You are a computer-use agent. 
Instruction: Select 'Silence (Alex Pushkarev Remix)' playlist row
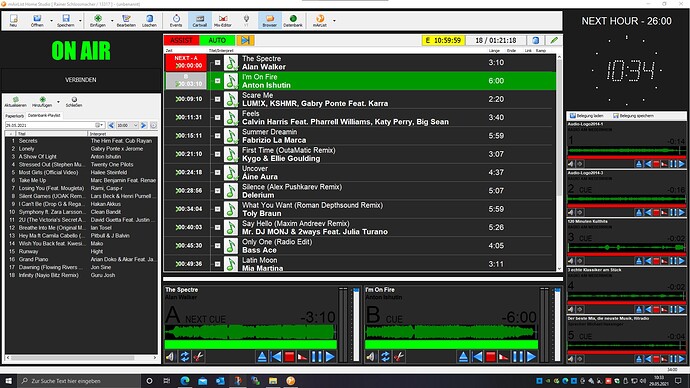point(360,191)
